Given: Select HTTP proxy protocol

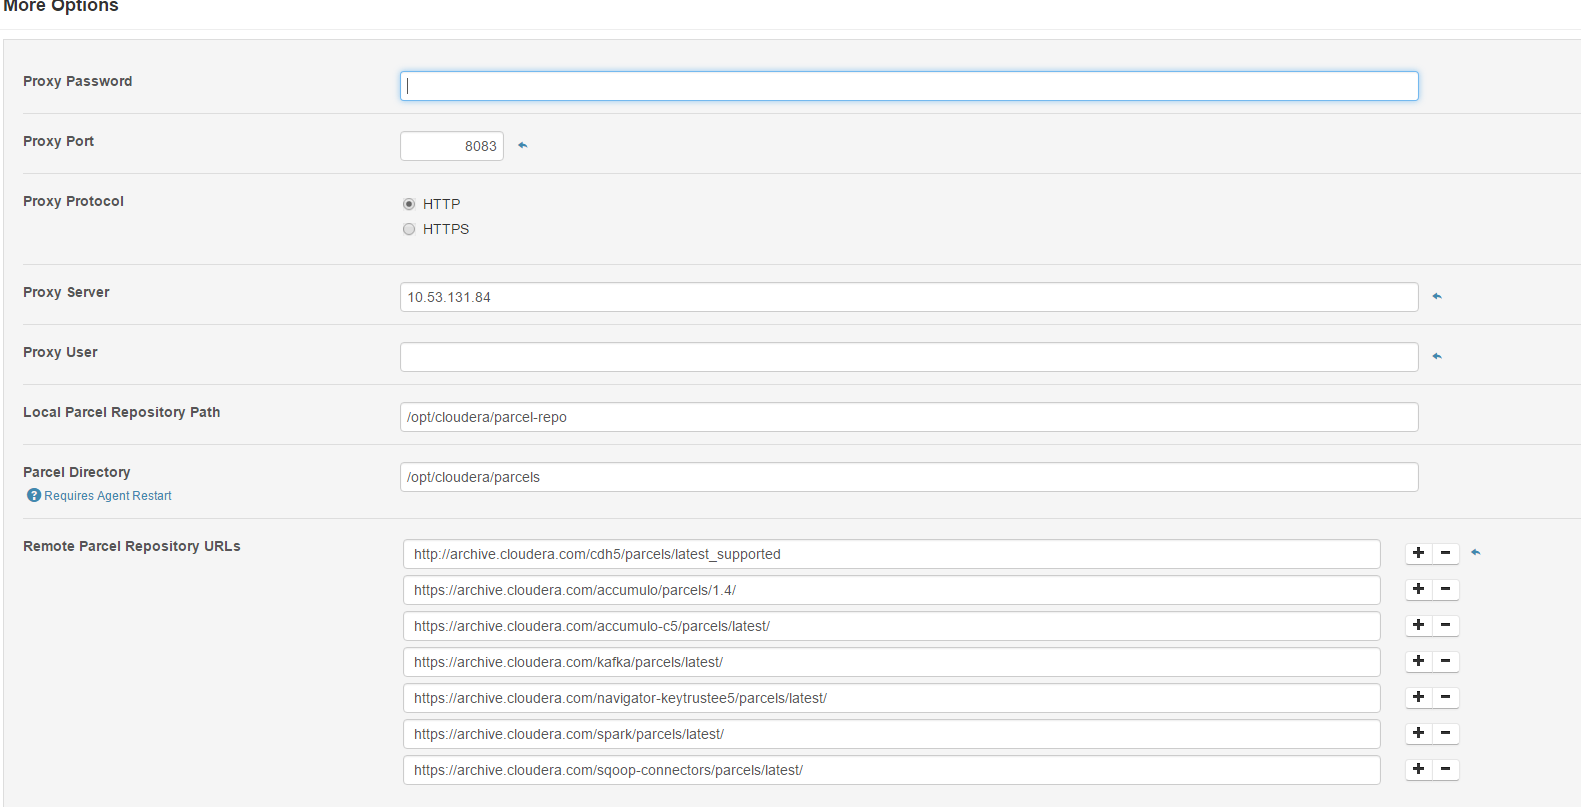Looking at the screenshot, I should point(409,204).
